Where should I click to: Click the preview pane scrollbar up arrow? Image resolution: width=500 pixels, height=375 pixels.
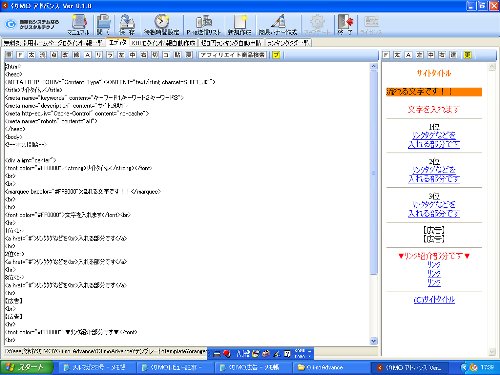[x=492, y=67]
